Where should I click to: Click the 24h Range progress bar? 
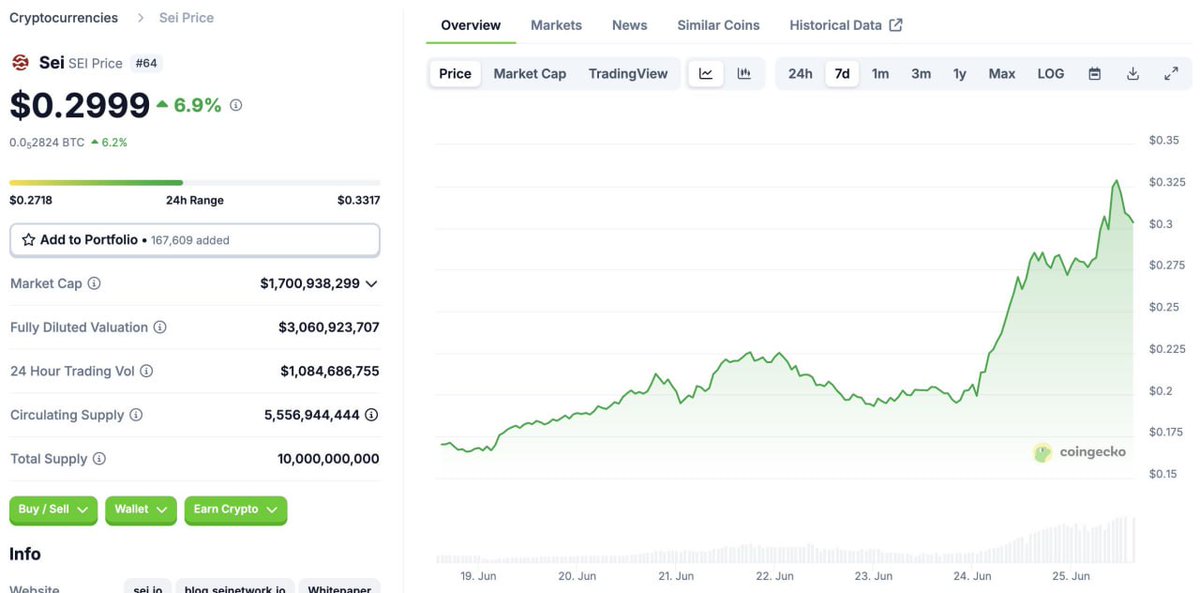[x=195, y=183]
